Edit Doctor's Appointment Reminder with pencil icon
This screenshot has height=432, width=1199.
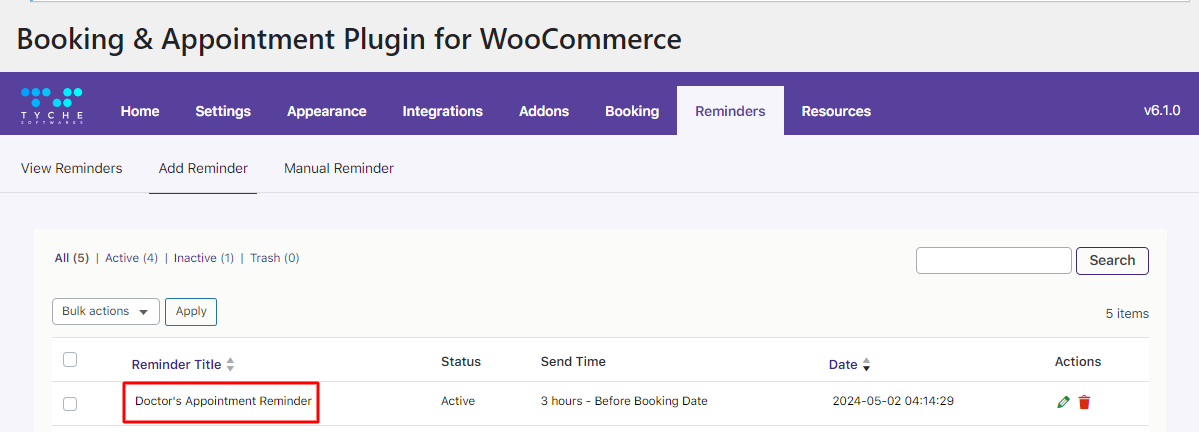[1063, 402]
